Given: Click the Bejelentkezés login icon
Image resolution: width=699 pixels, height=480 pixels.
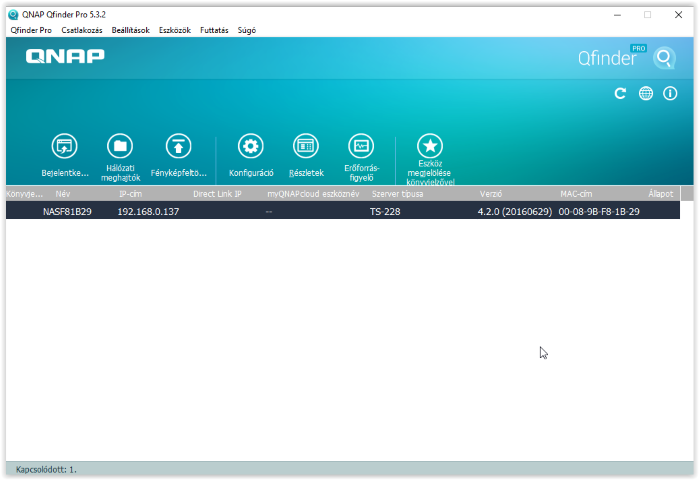Looking at the screenshot, I should point(64,147).
